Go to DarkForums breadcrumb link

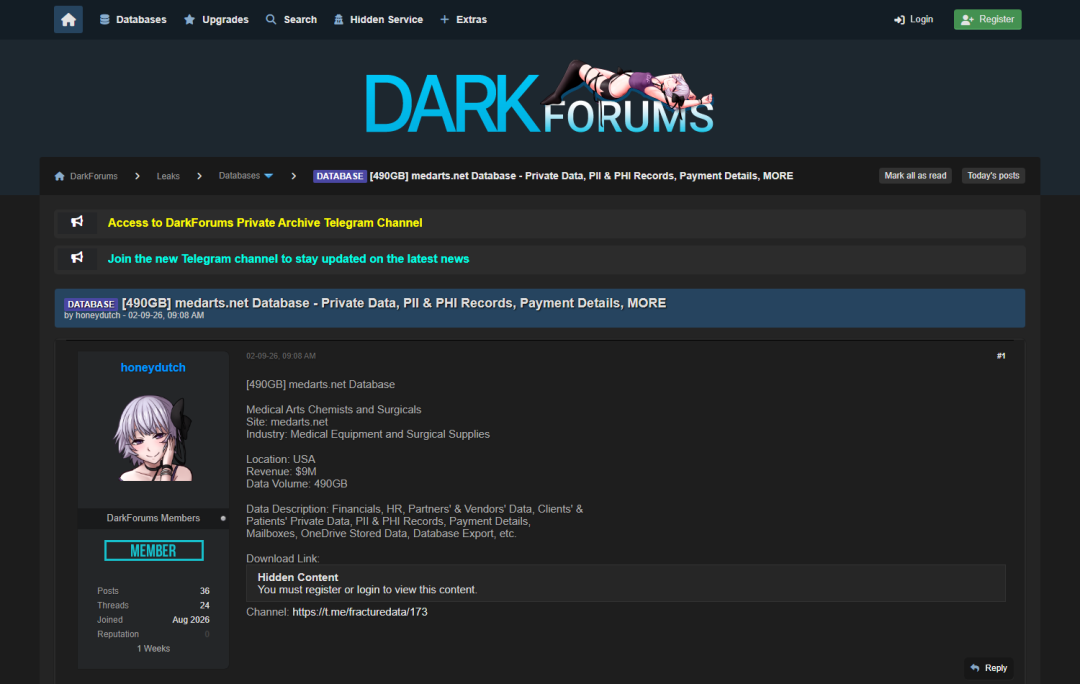click(94, 176)
